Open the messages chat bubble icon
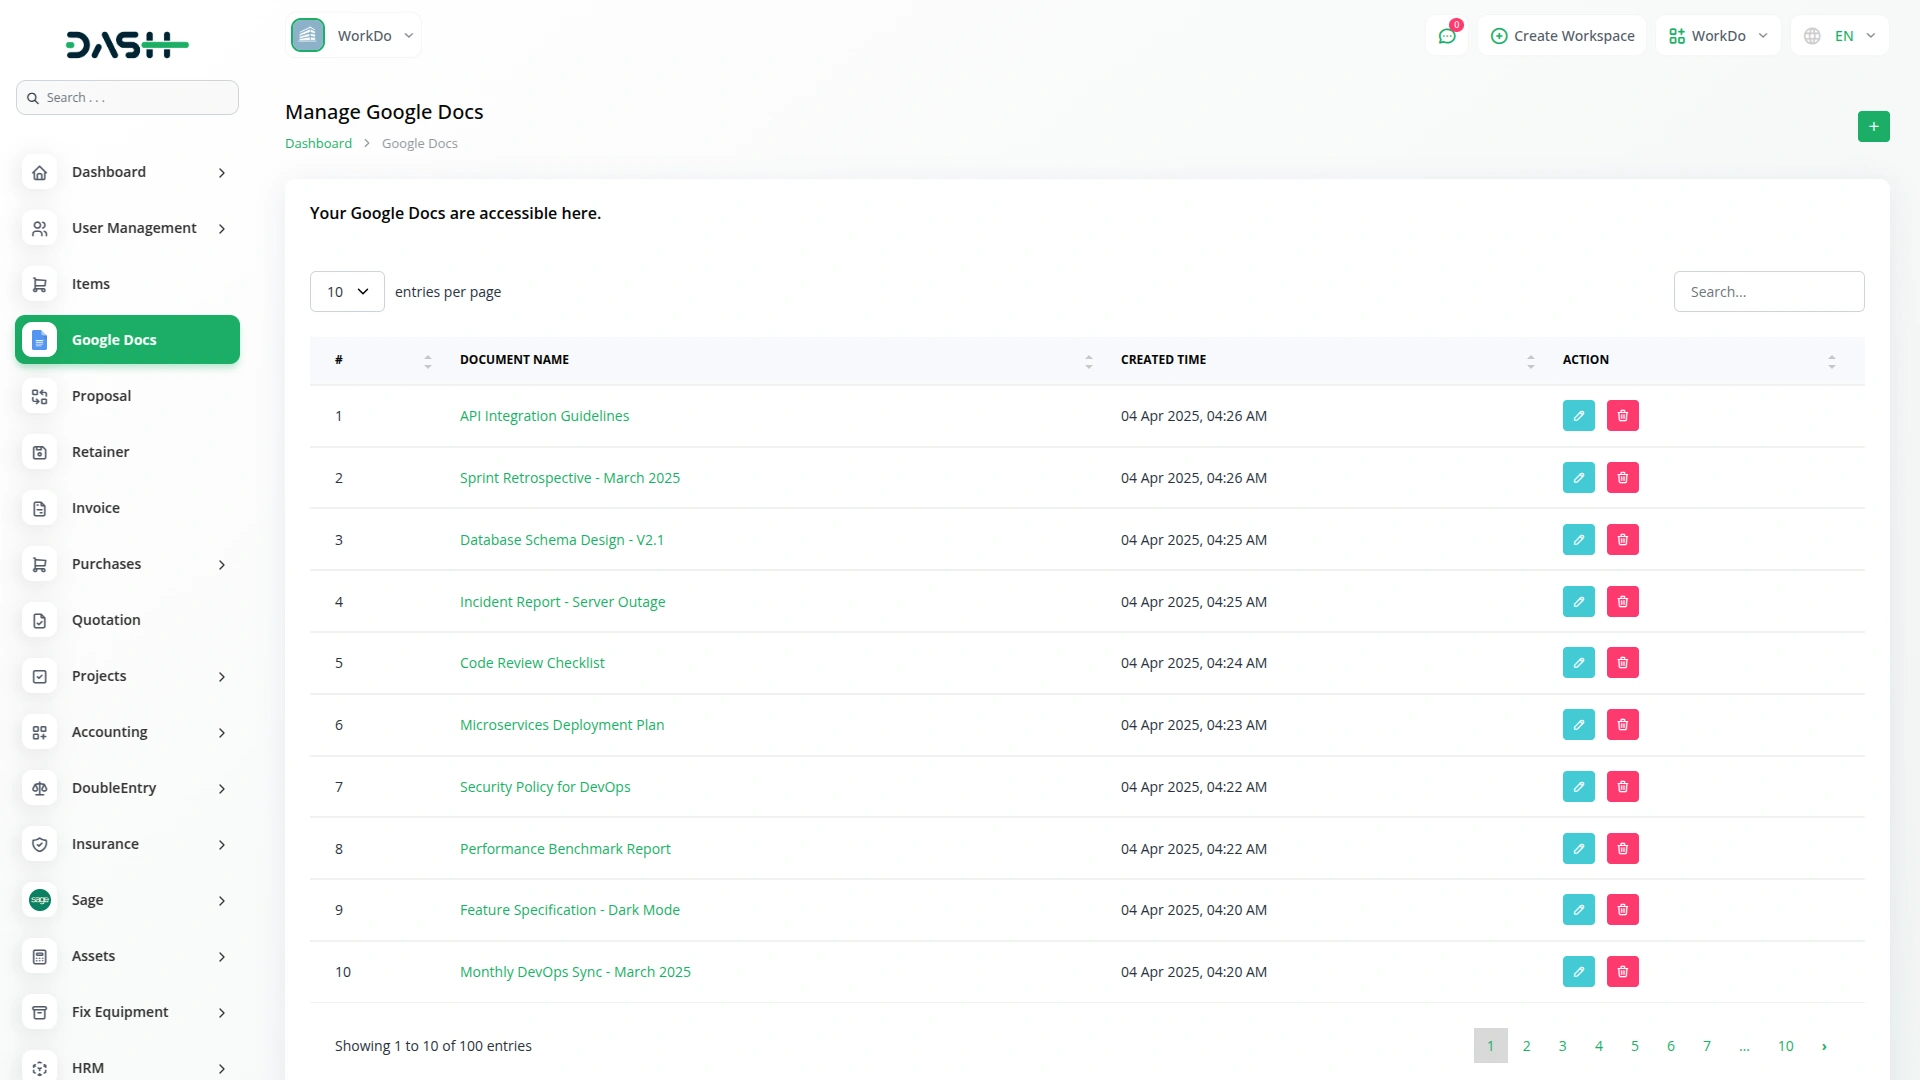The image size is (1920, 1080). point(1447,35)
